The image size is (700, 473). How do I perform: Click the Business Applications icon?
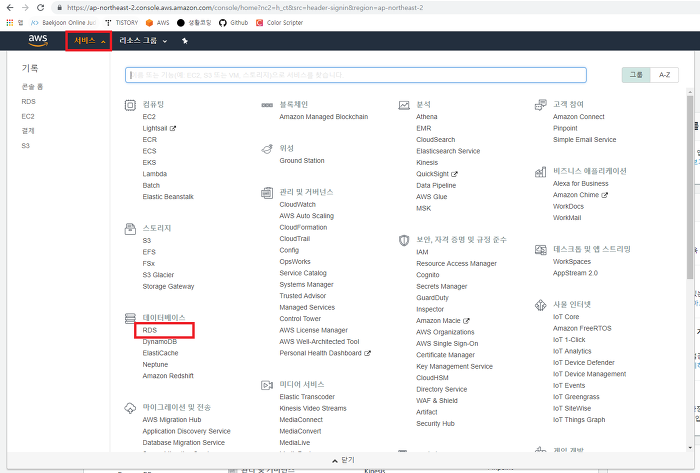[x=541, y=172]
